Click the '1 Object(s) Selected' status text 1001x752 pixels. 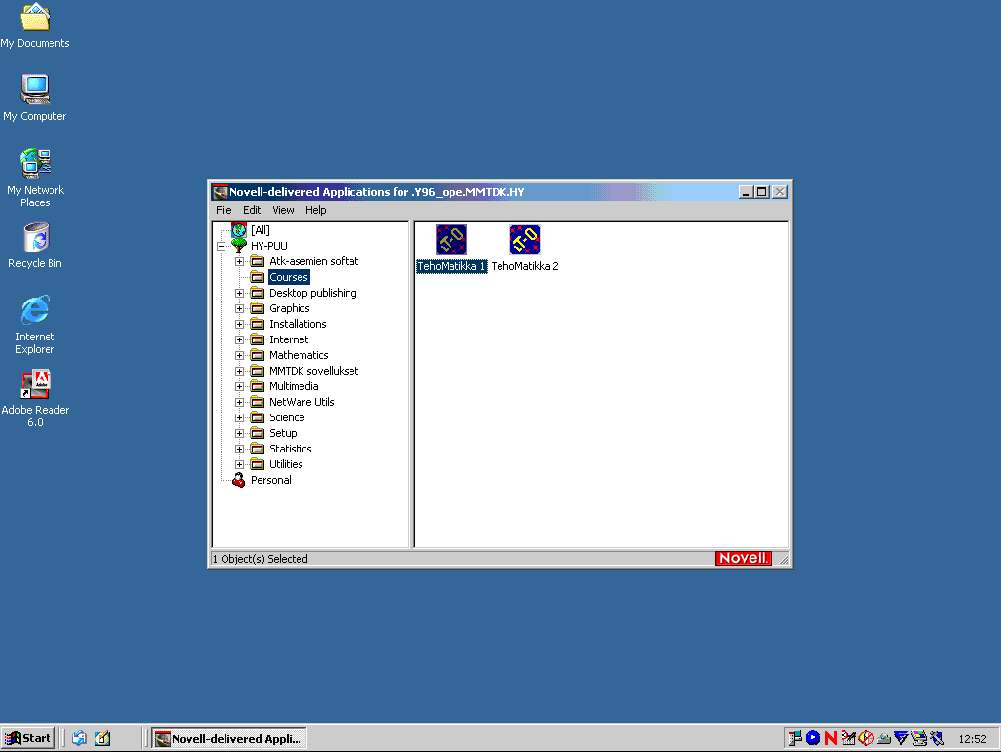pos(260,559)
